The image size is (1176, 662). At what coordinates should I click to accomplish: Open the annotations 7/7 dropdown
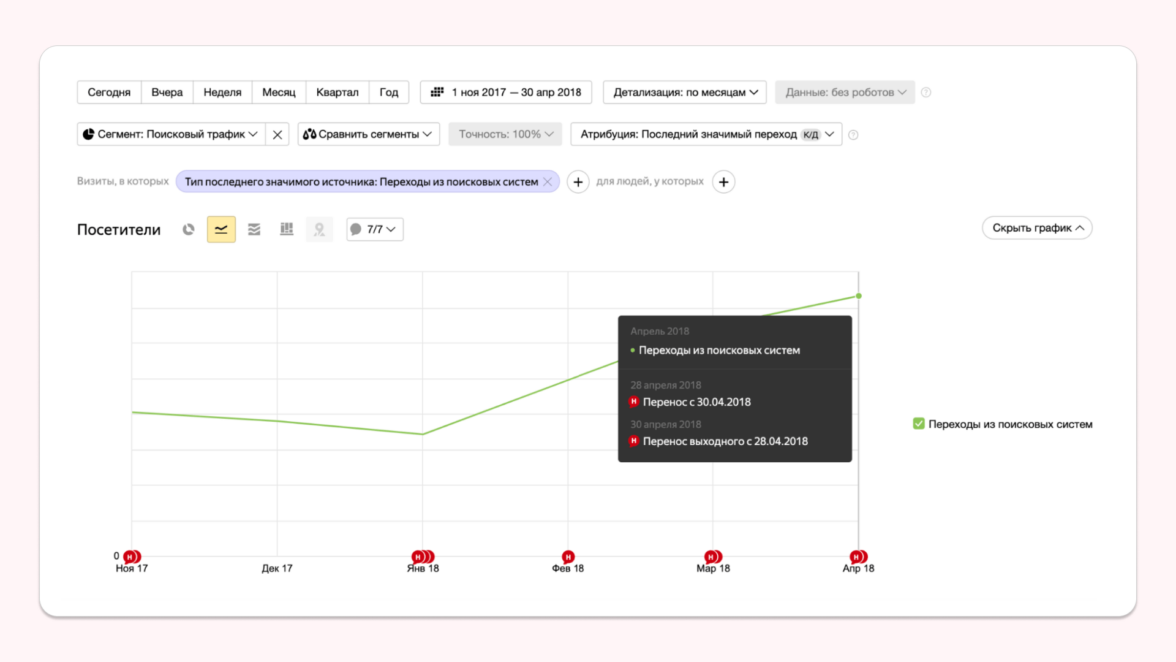(x=375, y=229)
